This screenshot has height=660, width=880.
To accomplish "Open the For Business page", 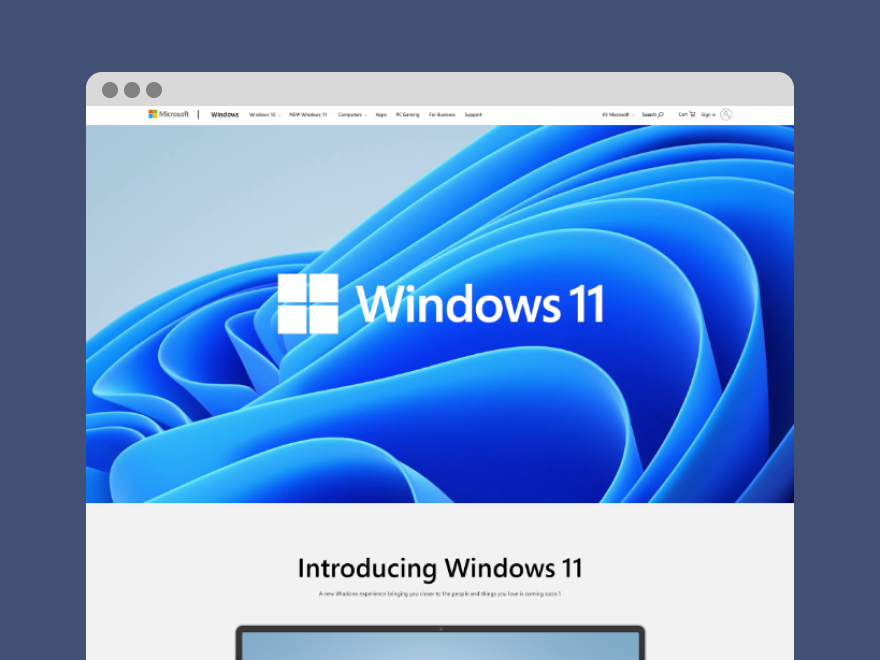I will (442, 114).
